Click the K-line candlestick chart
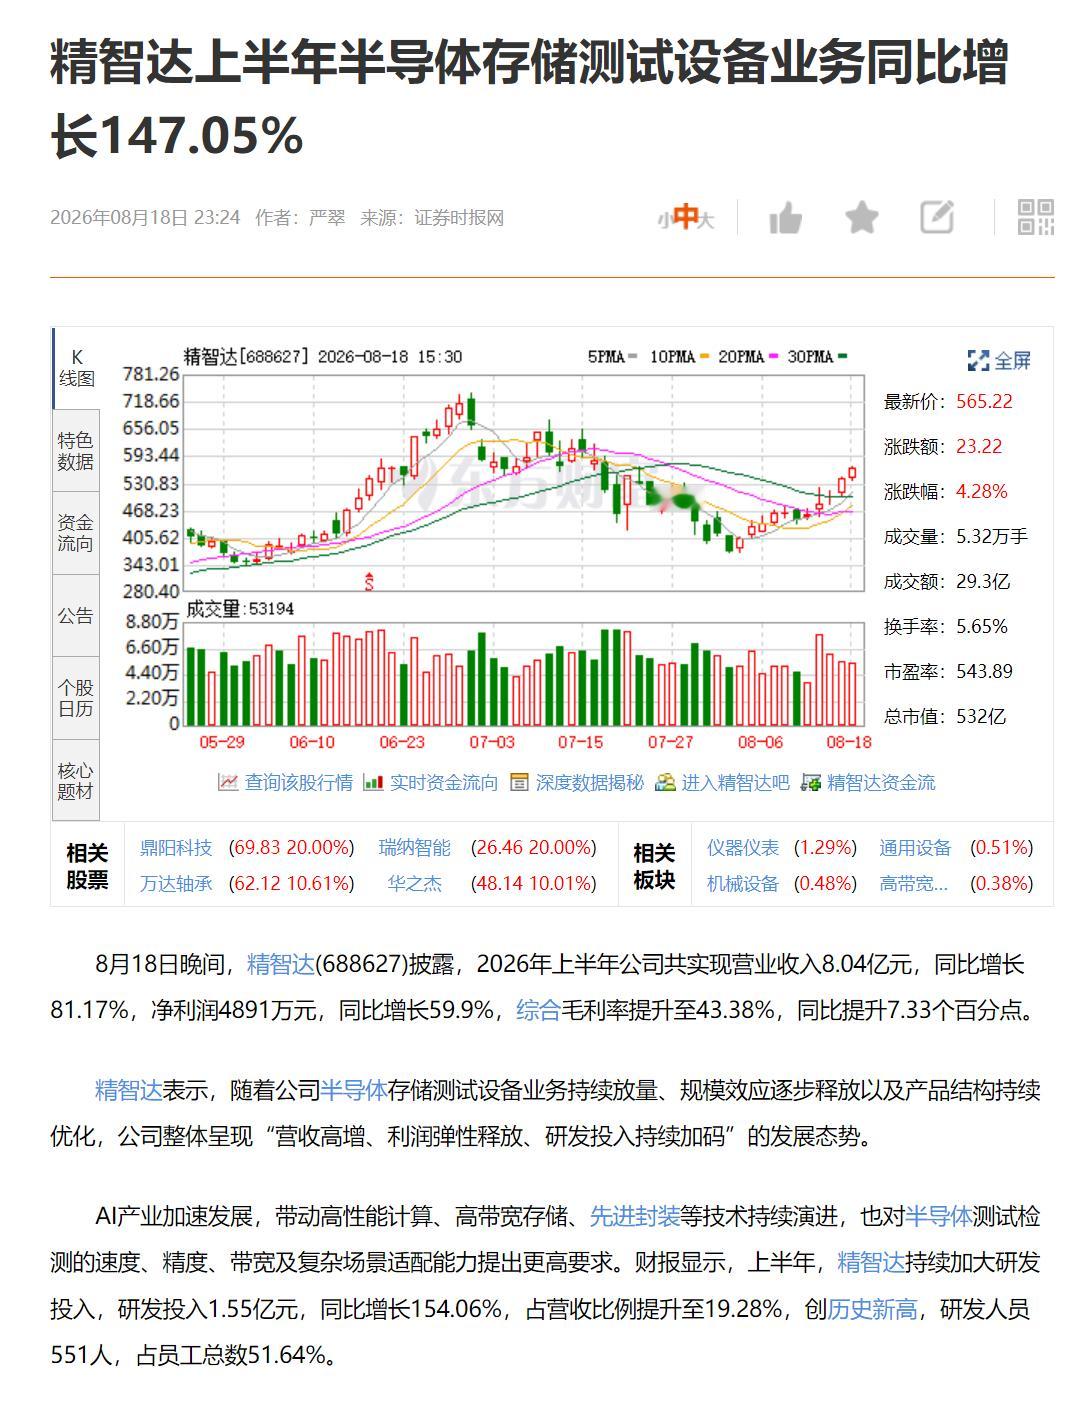Screen dimensions: 1083x1401 pyautogui.click(x=523, y=482)
